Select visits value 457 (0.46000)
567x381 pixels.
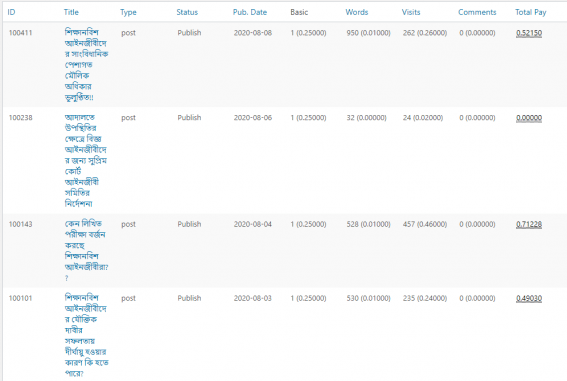[425, 224]
